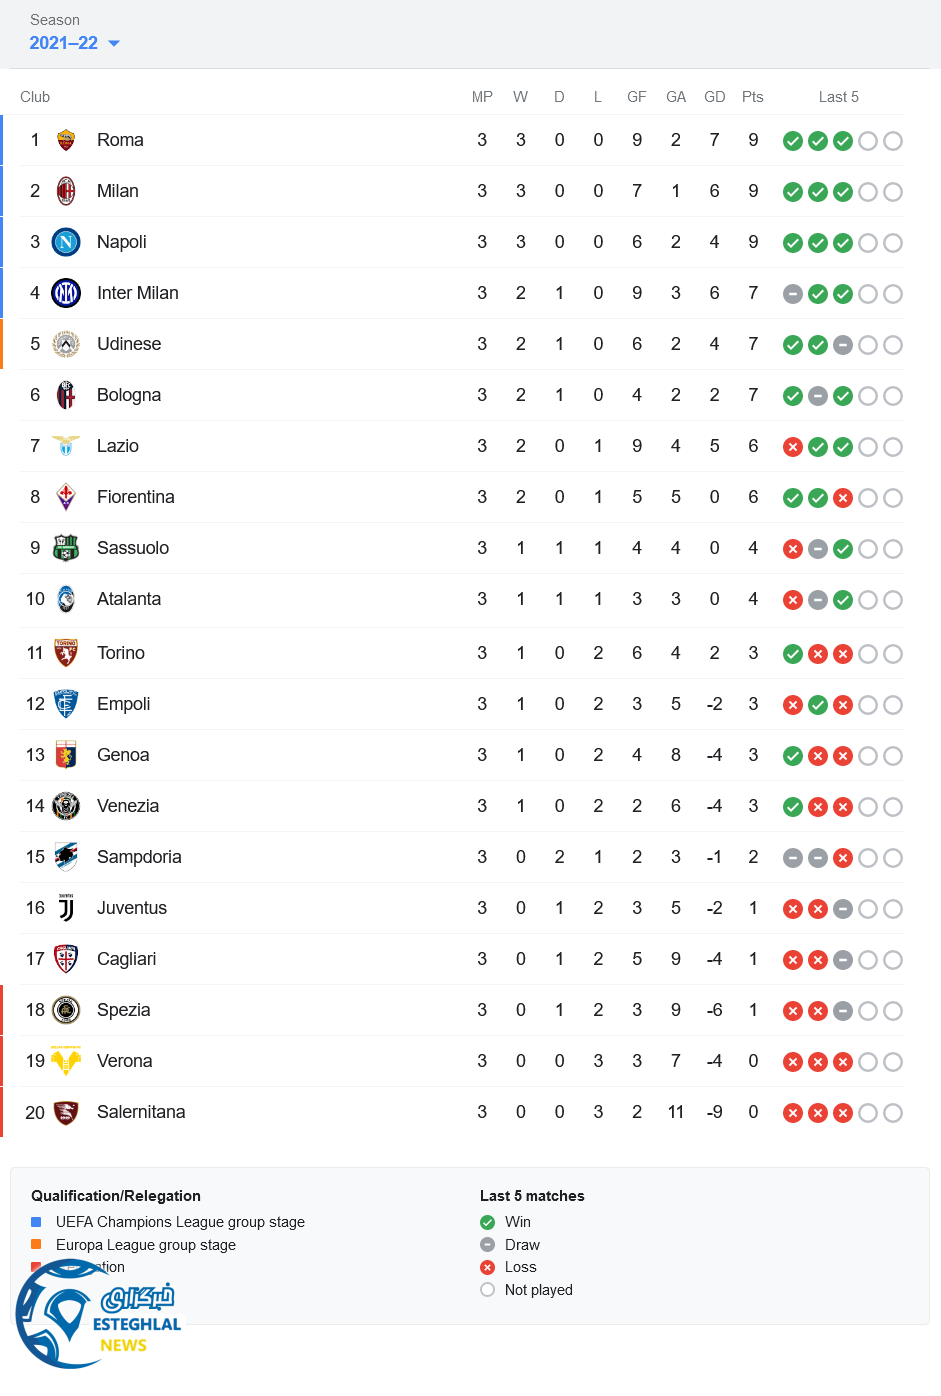Click the Sassuolo club crest
Viewport: 941px width, 1396px height.
point(66,548)
